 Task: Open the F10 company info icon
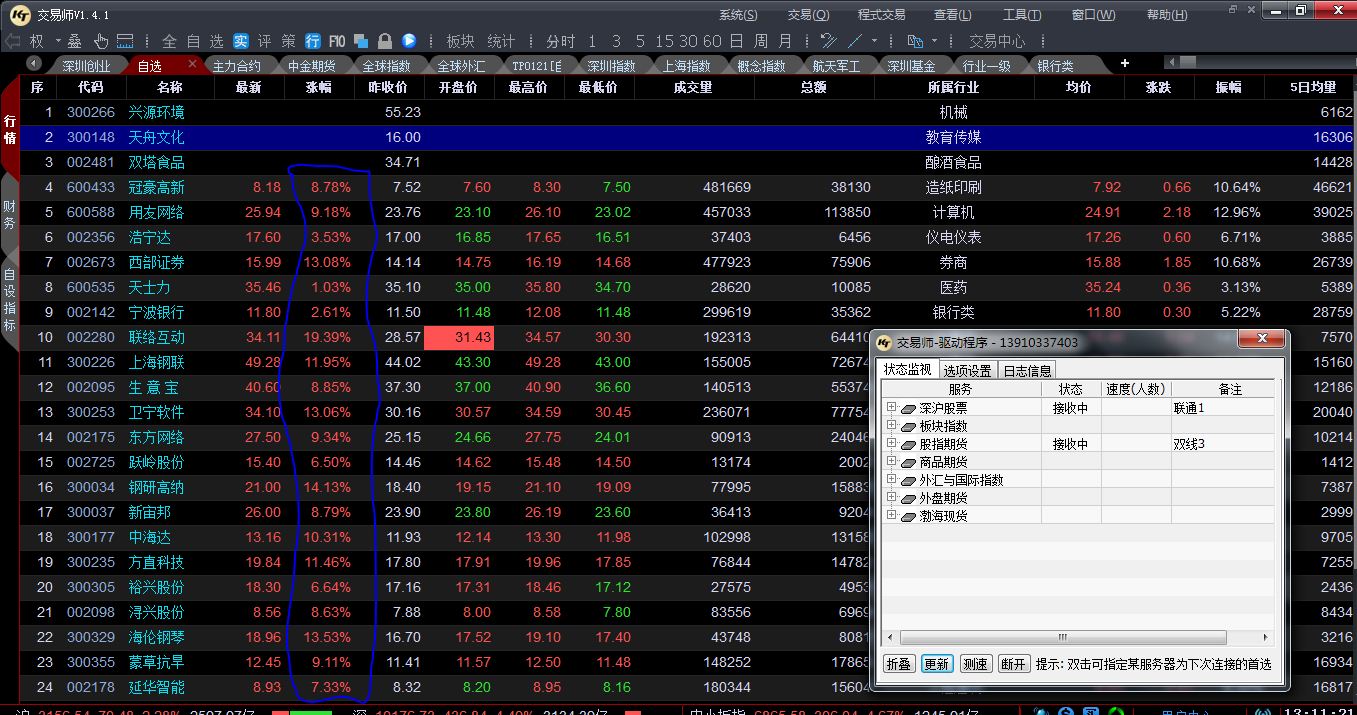(x=337, y=41)
